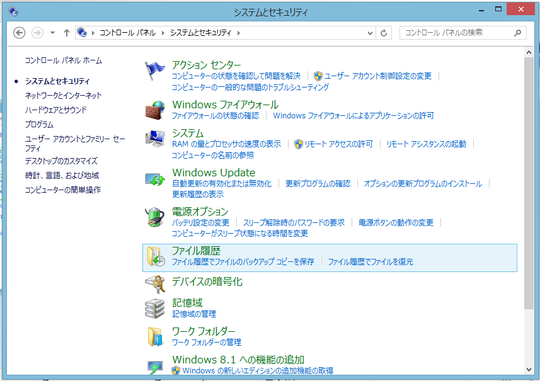This screenshot has width=540, height=381.
Task: Open コンピューターの名前の参照 link
Action: 213,155
